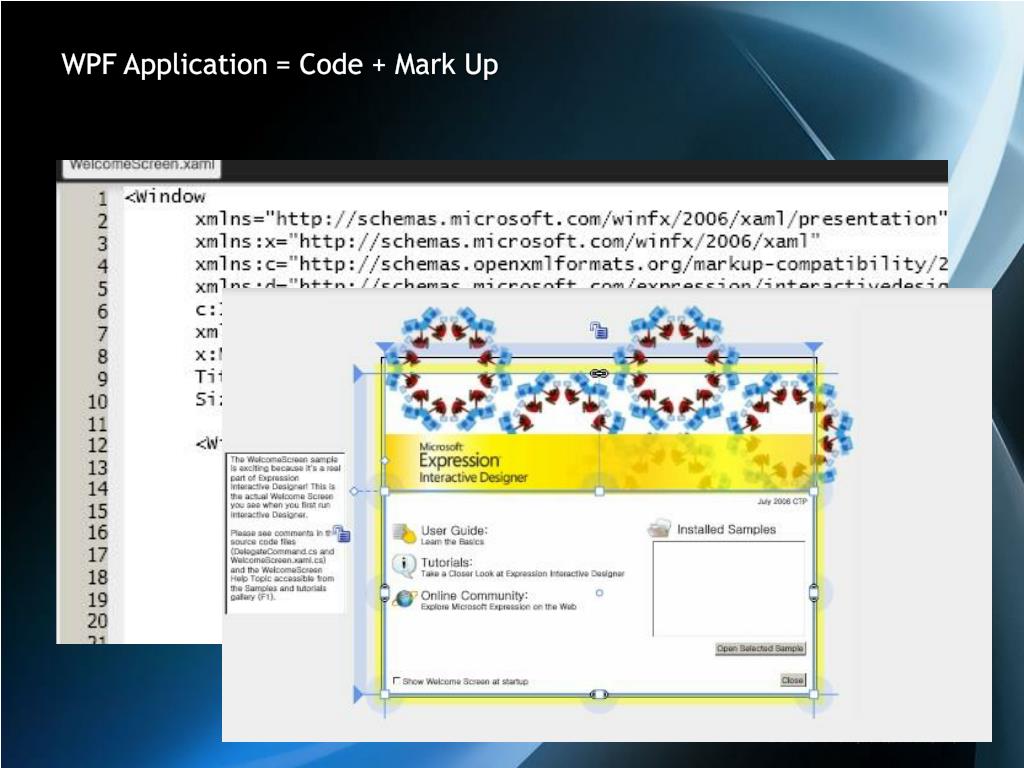
Task: Click the top-right blue triangle margin marker
Action: [x=813, y=347]
